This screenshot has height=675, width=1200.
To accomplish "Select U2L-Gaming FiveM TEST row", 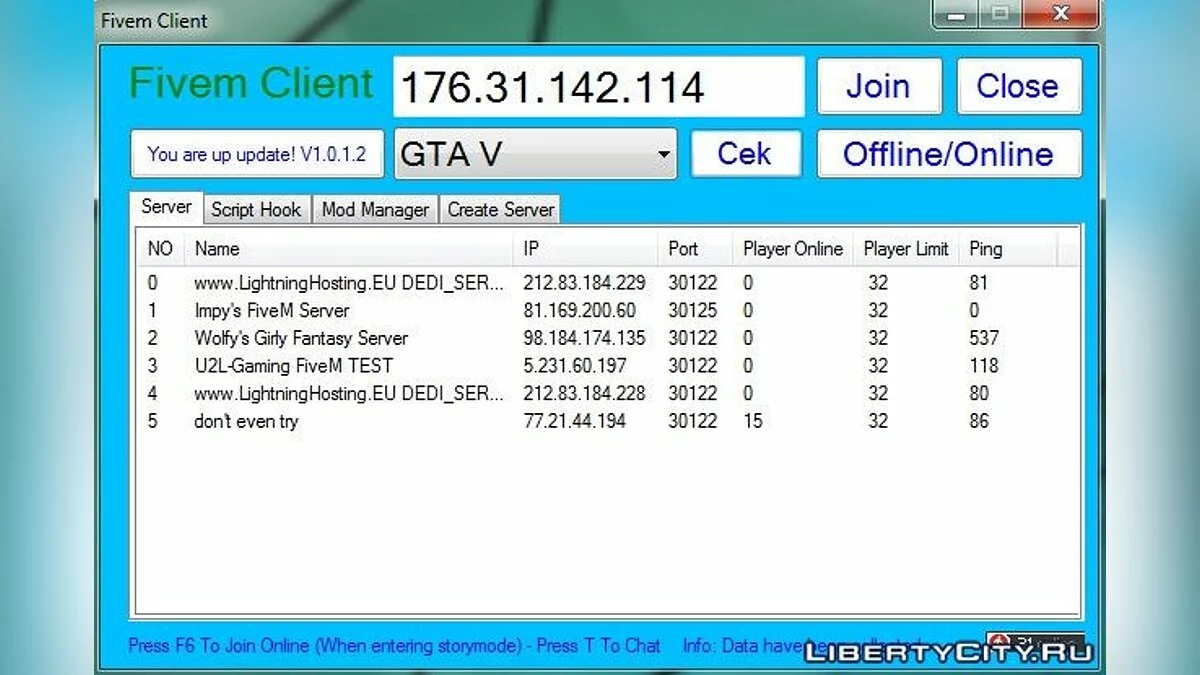I will 607,366.
